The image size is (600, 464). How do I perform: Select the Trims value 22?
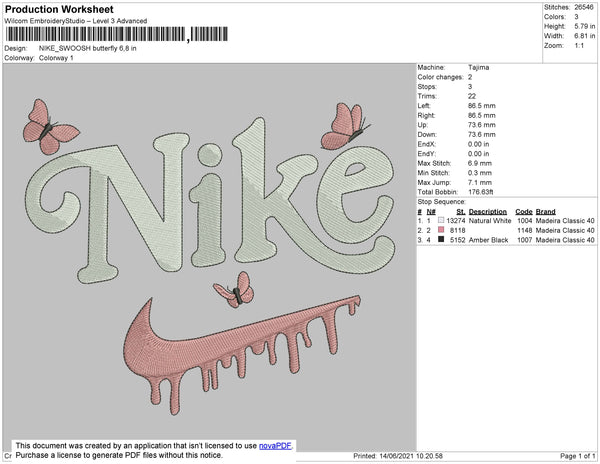(472, 96)
